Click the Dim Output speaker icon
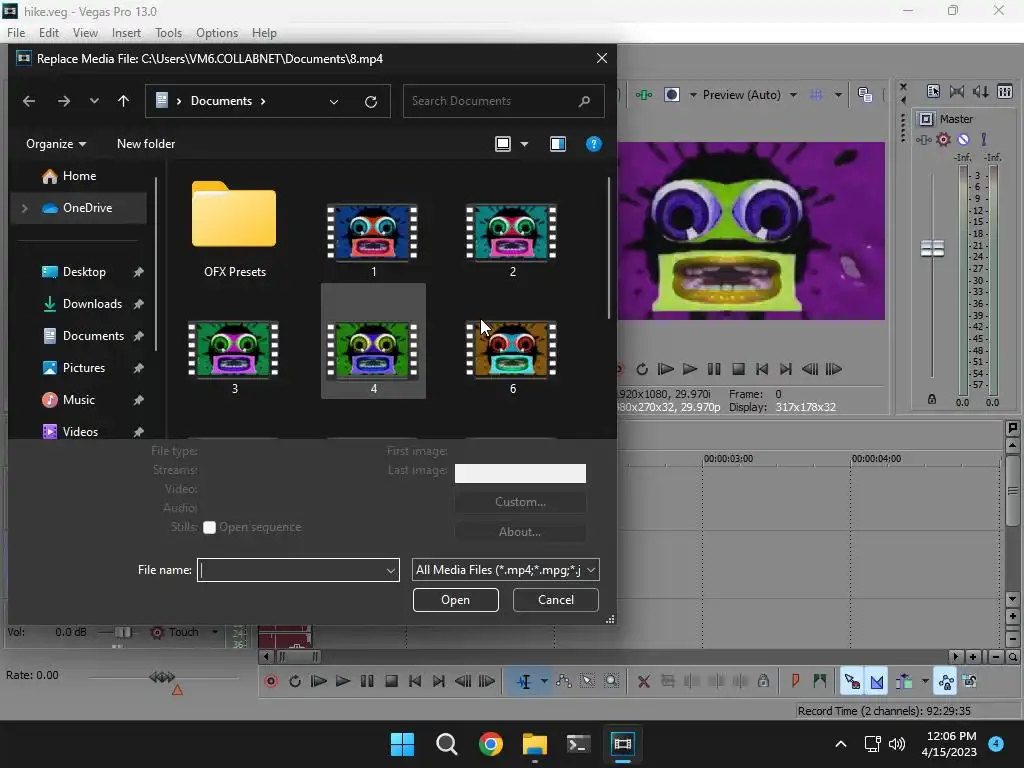1024x768 pixels. 981,91
